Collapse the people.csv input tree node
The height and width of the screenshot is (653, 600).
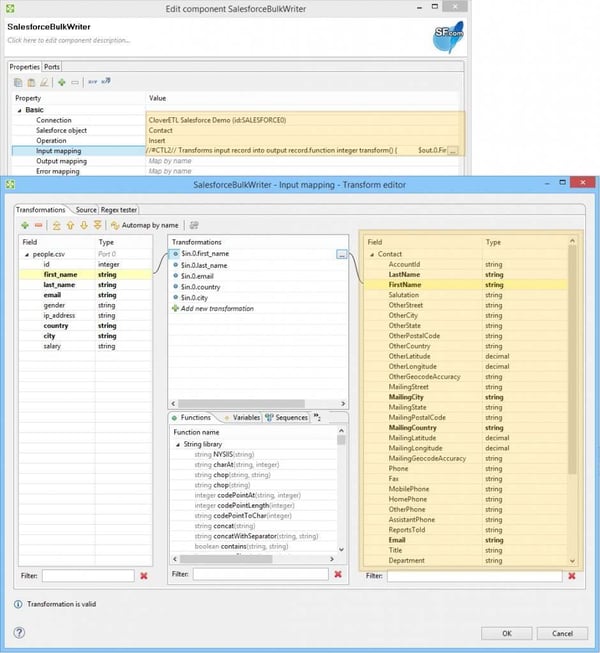click(x=27, y=254)
